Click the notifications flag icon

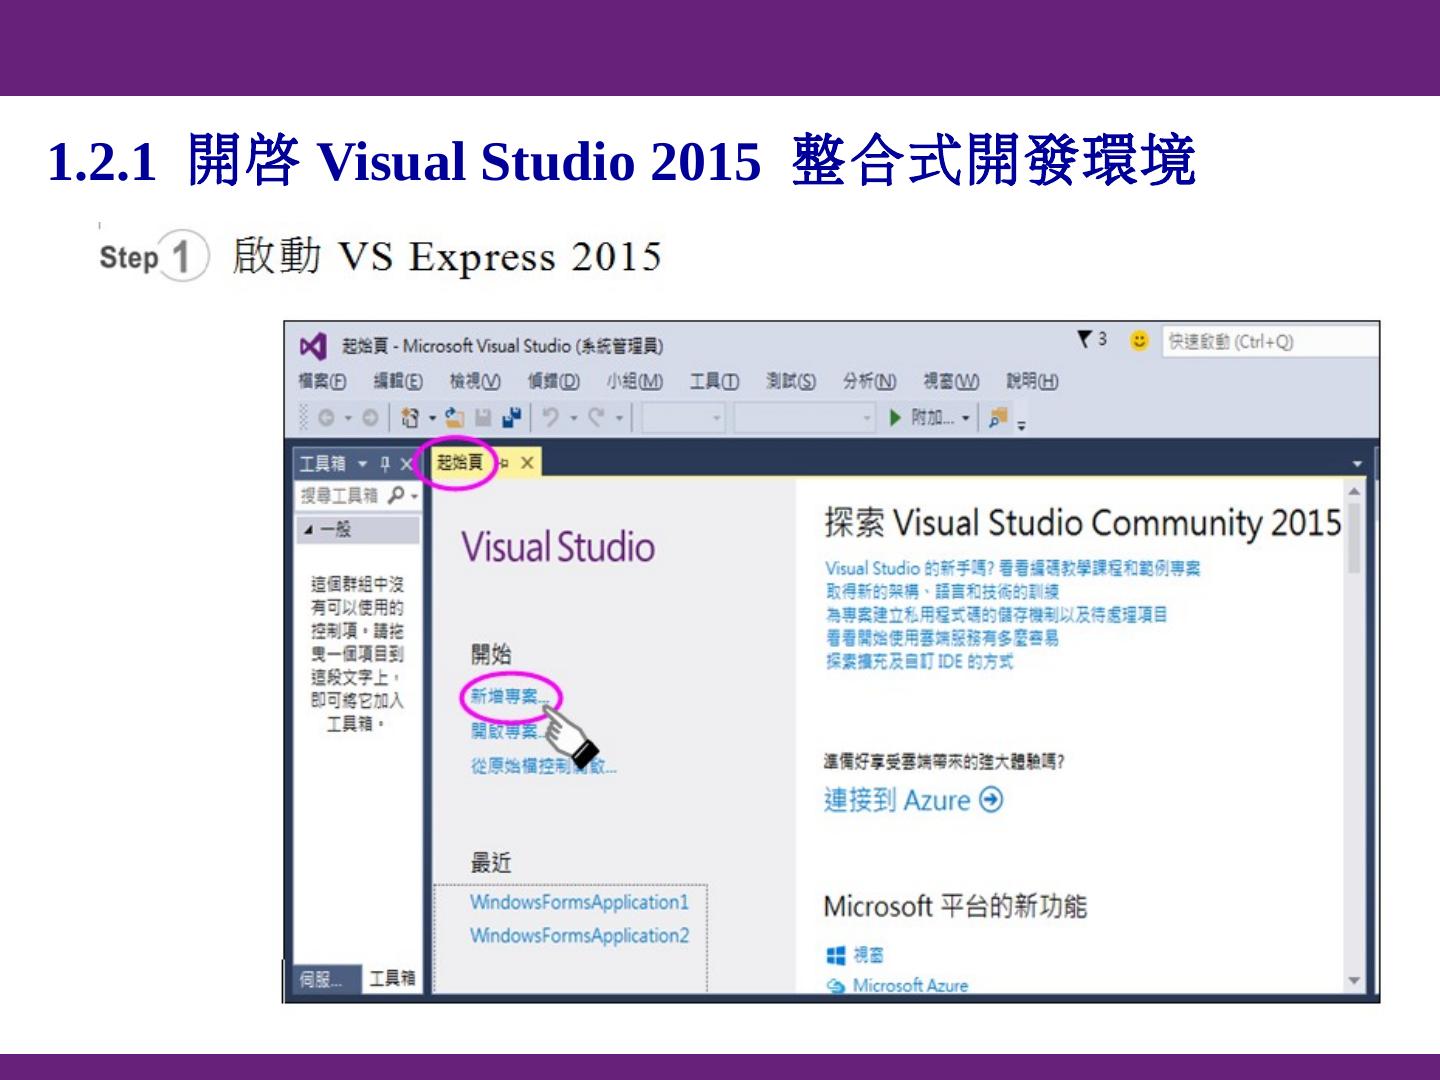click(1085, 340)
